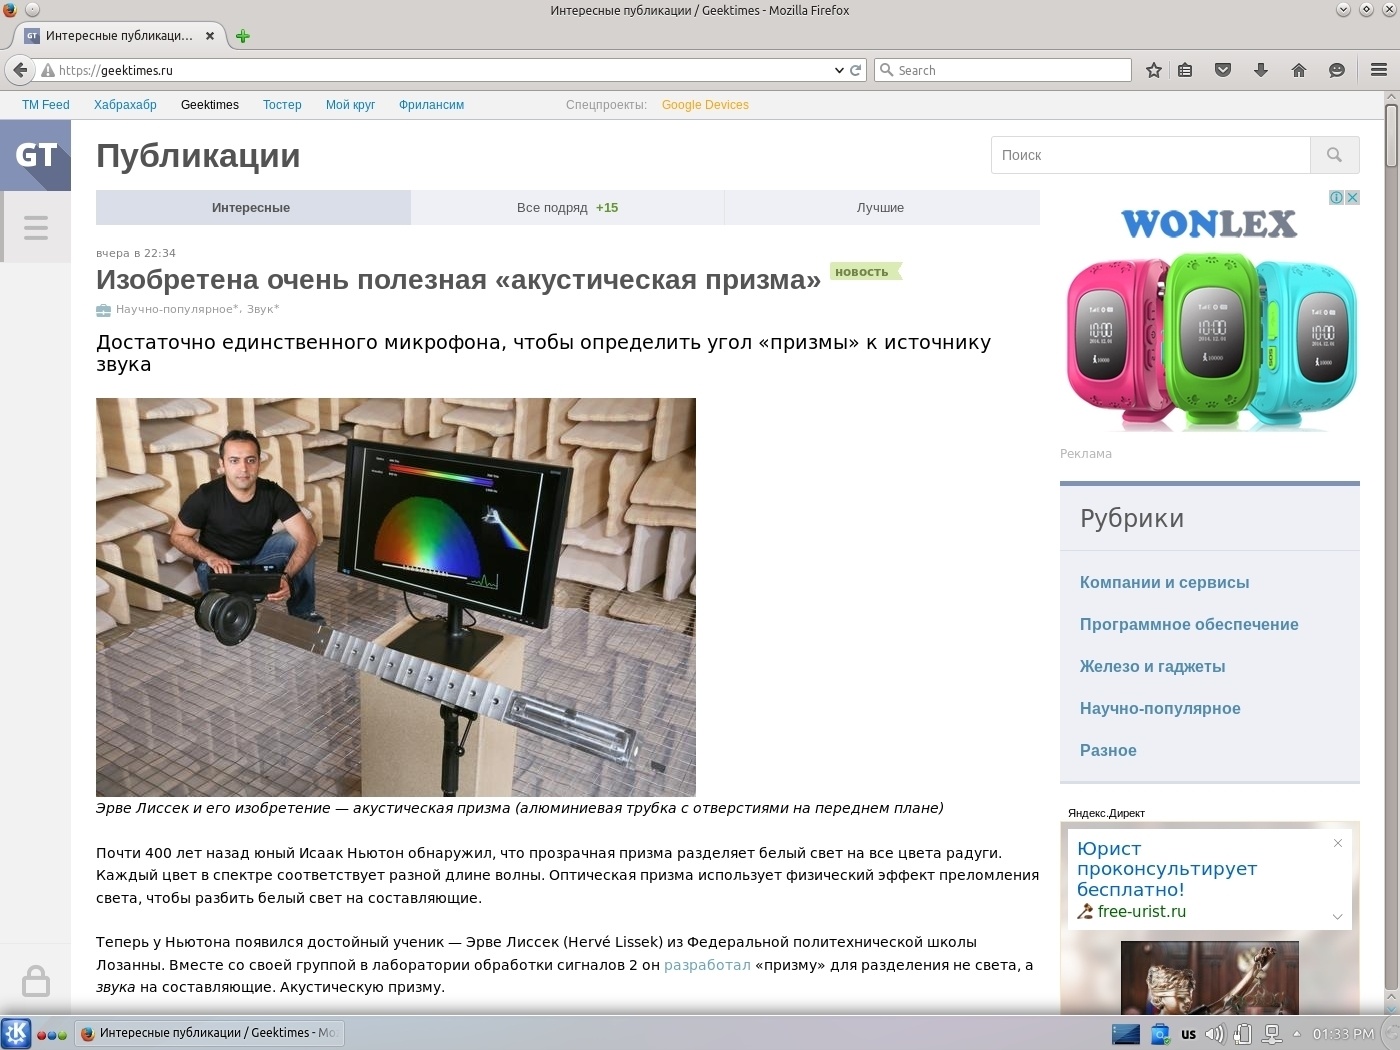Click the connection warning triangle icon
This screenshot has width=1400, height=1050.
(48, 71)
